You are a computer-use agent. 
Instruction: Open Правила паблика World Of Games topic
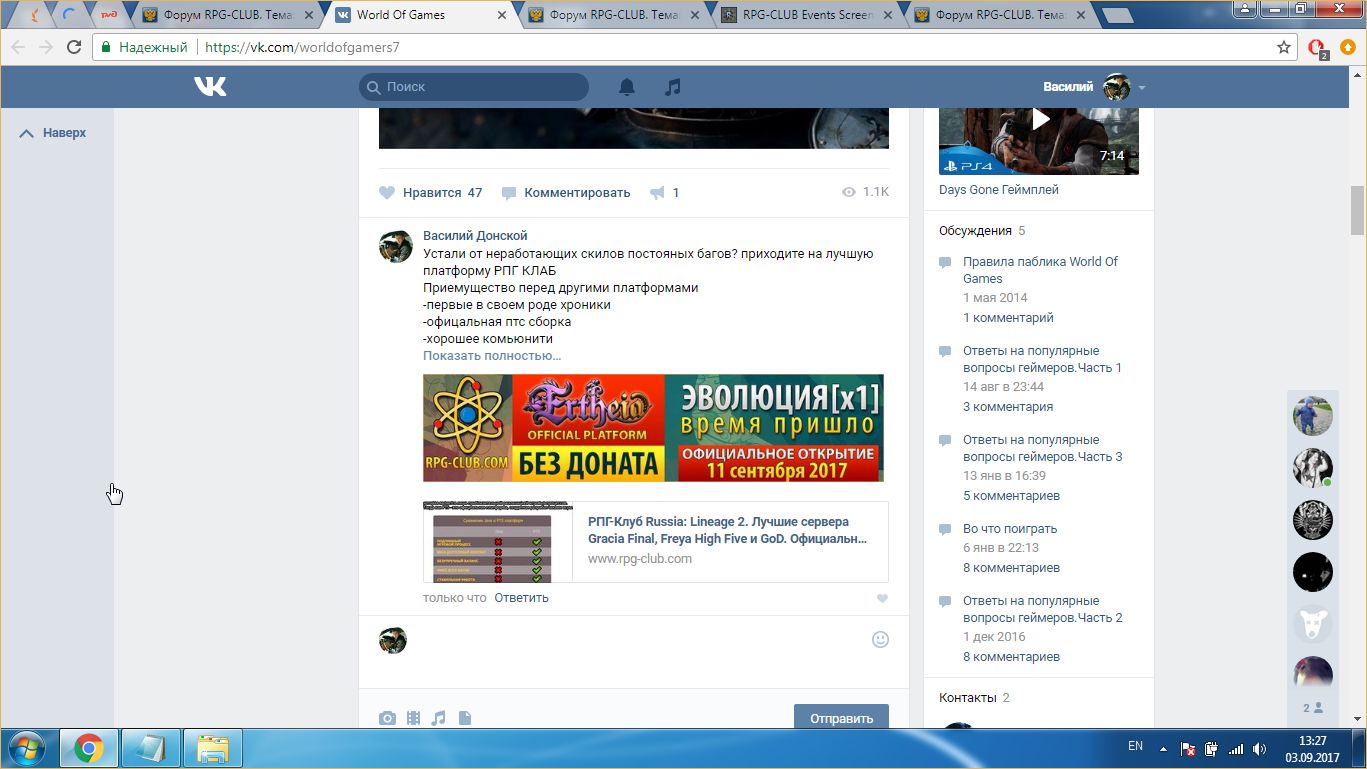(x=1040, y=270)
